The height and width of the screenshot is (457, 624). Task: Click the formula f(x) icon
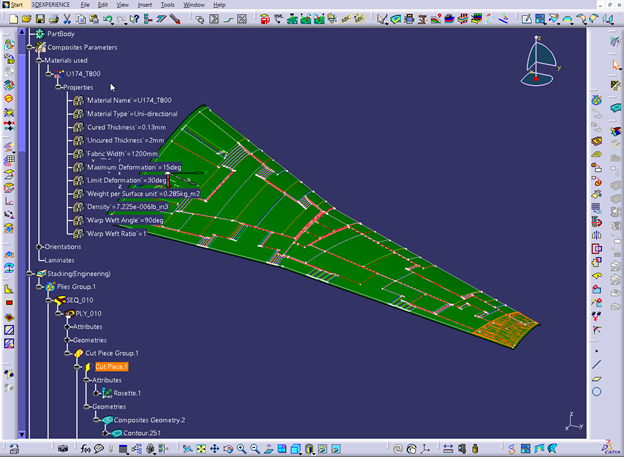[x=86, y=449]
